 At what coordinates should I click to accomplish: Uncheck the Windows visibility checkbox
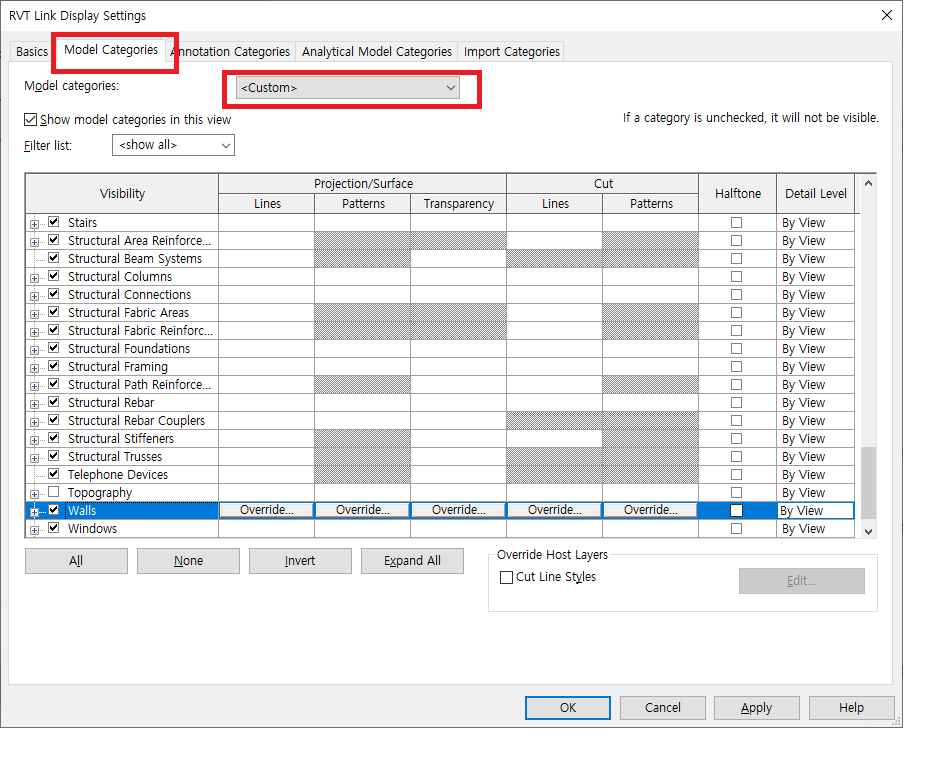[x=54, y=528]
